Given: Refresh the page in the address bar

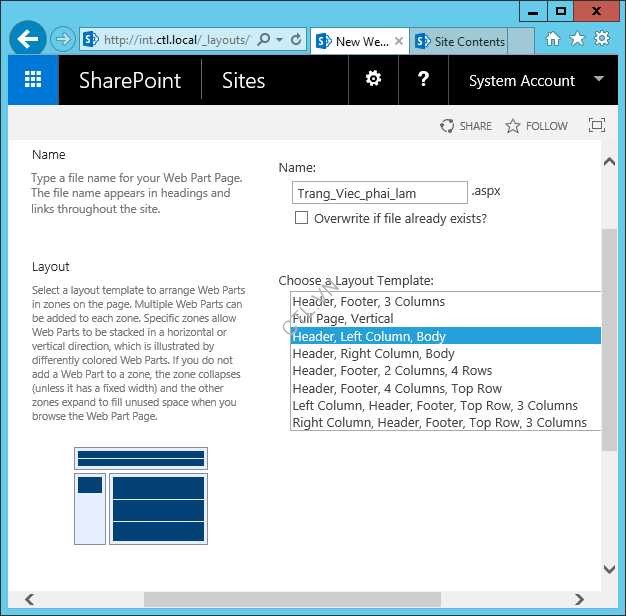Looking at the screenshot, I should point(296,40).
